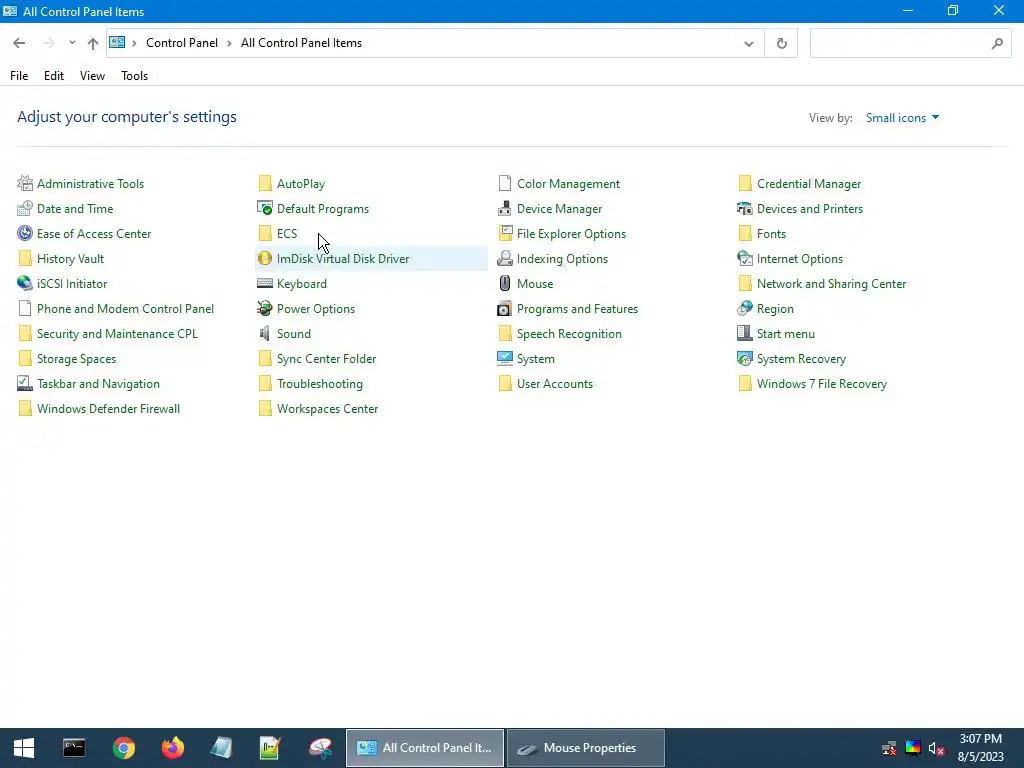Click the Color Management page icon

[x=505, y=184]
